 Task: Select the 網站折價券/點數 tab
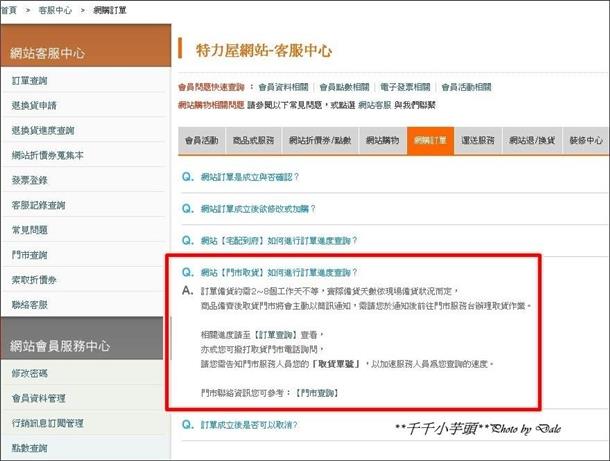(320, 140)
